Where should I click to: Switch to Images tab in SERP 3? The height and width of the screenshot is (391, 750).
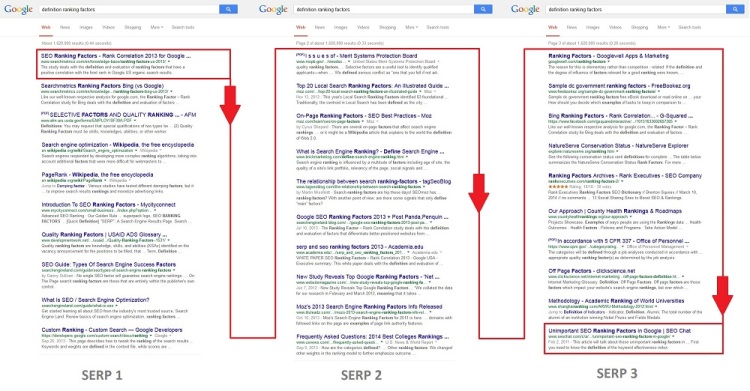tap(593, 27)
